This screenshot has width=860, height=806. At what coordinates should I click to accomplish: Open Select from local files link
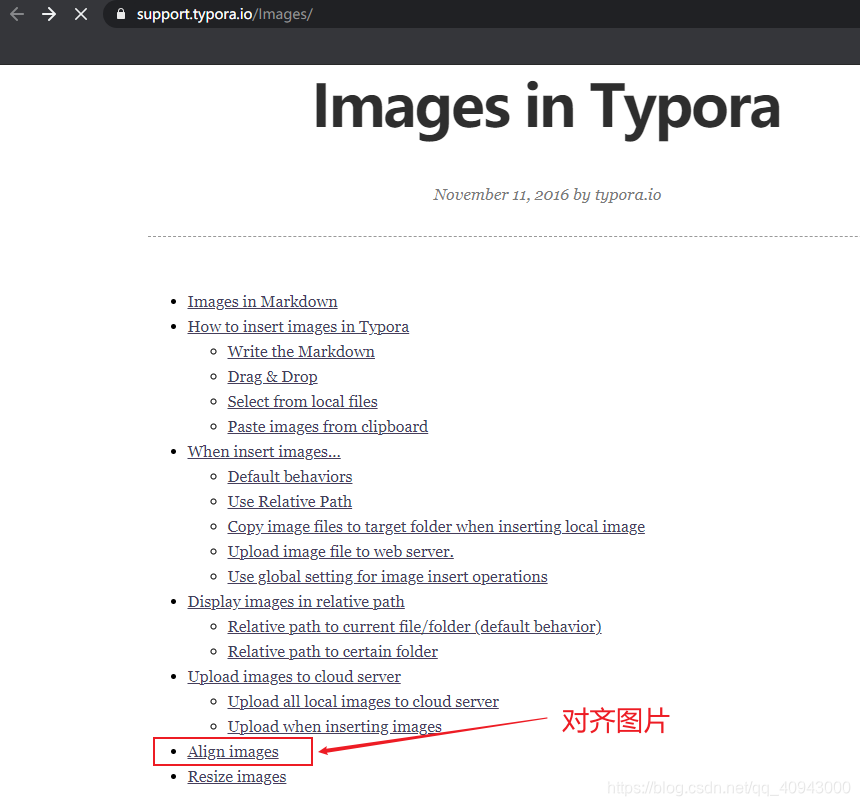303,401
